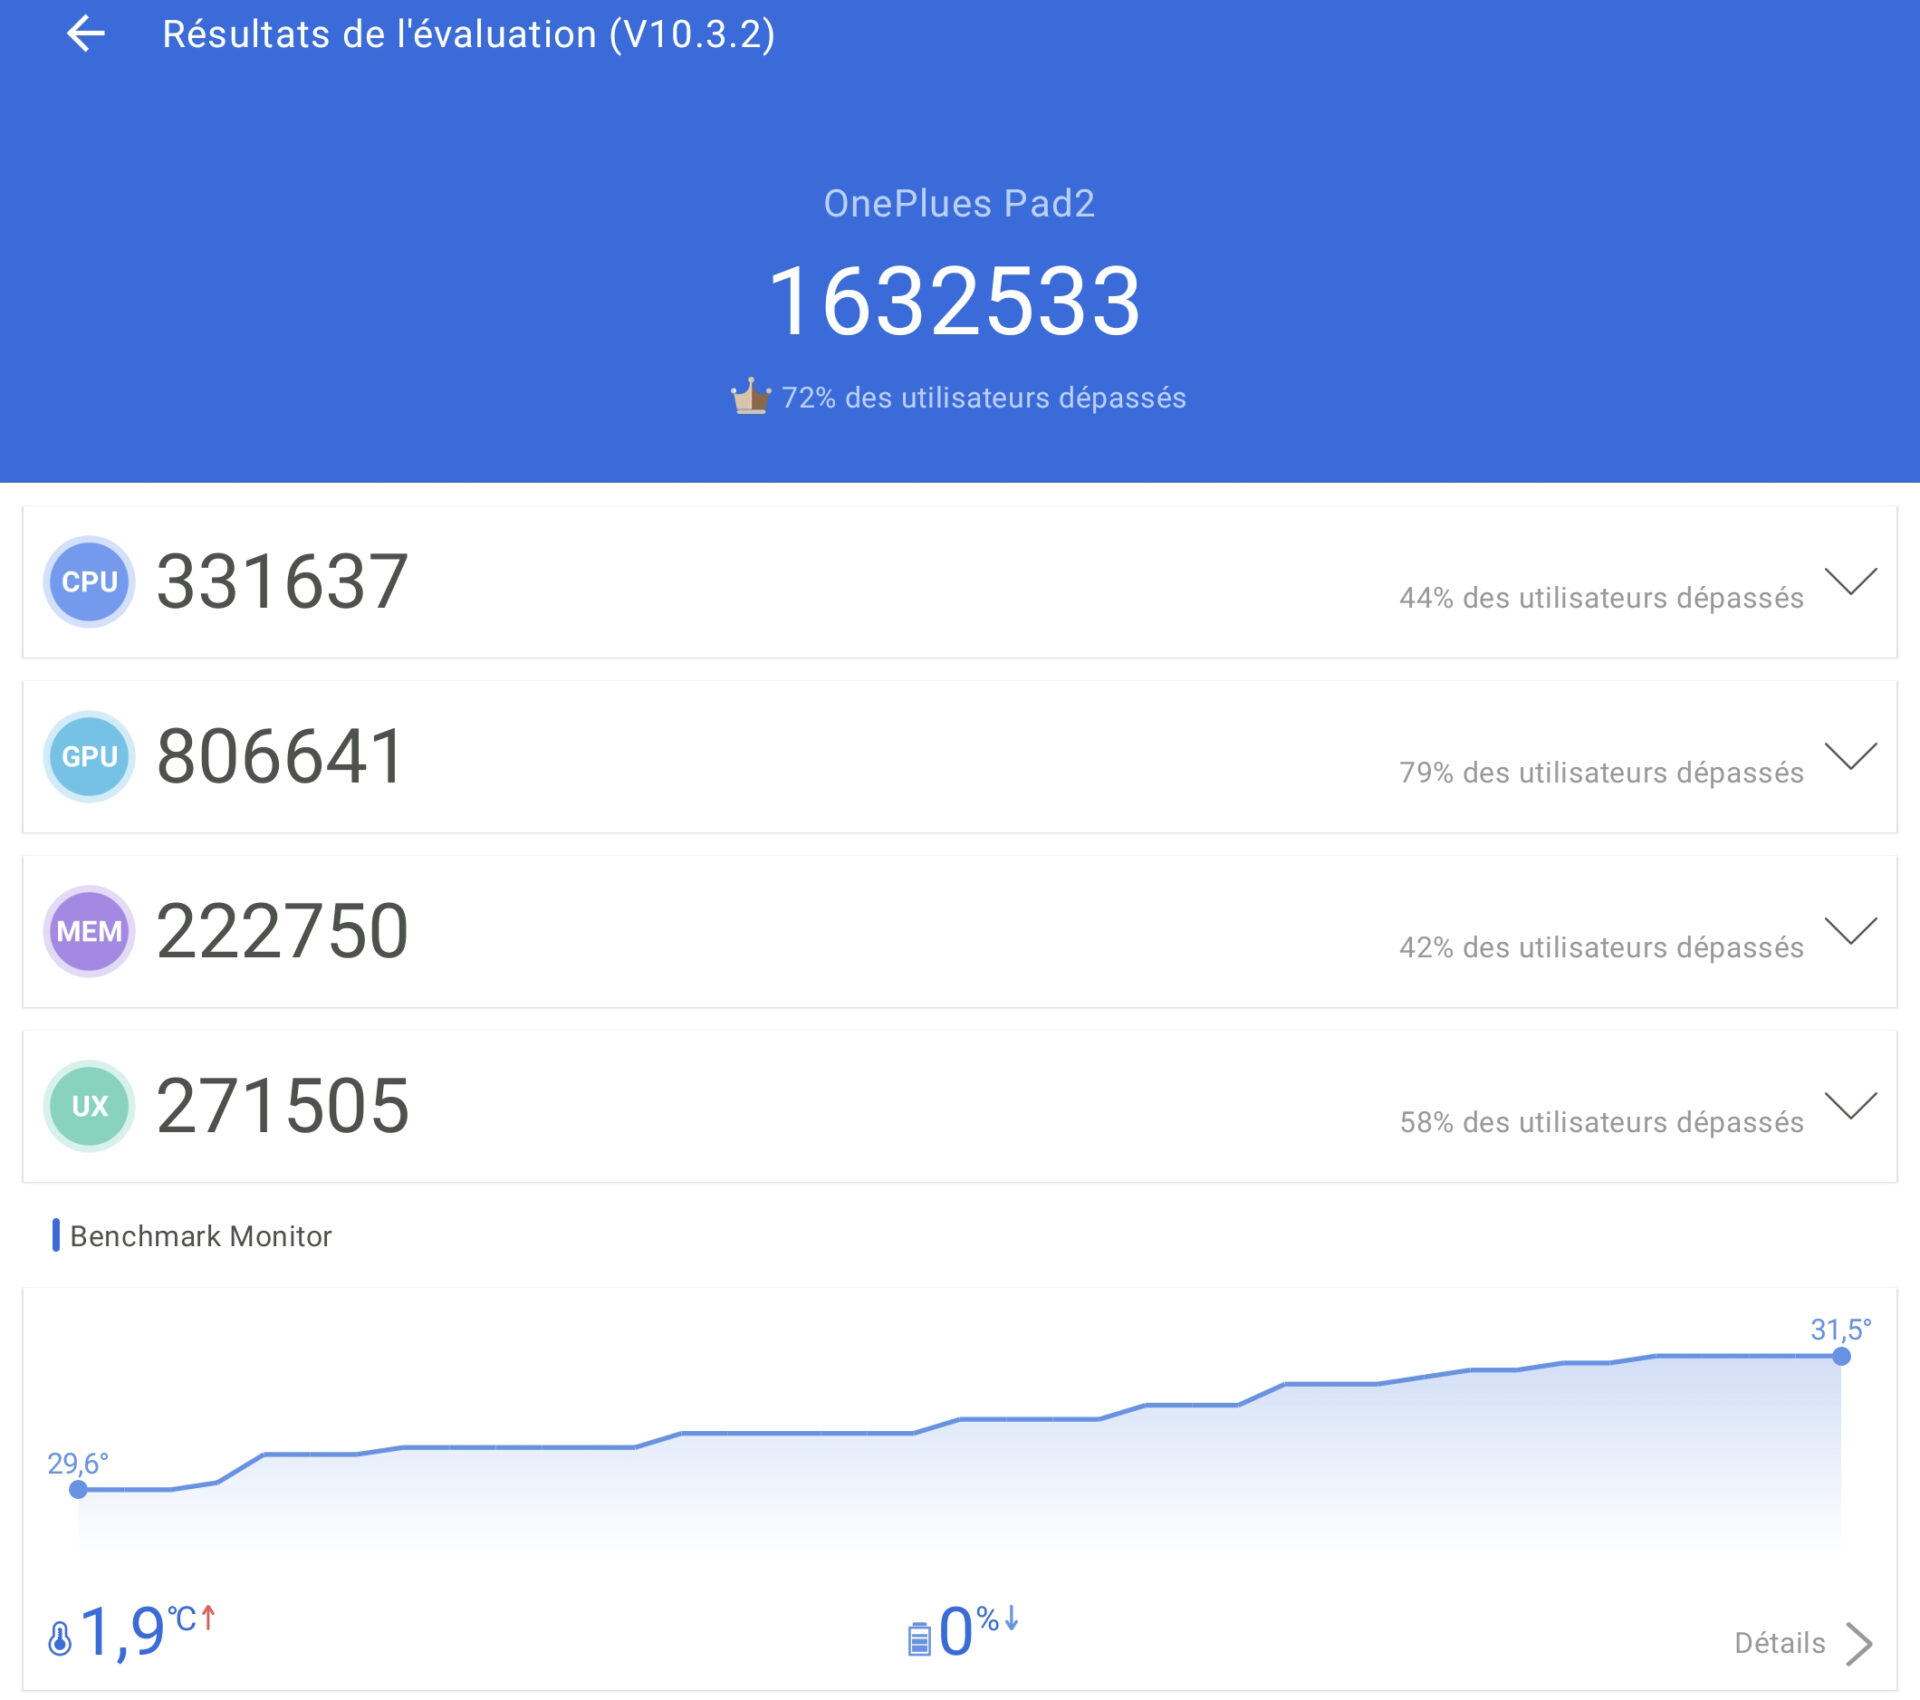Screen dimensions: 1920x1700
Task: Go back using the arrow icon
Action: (x=86, y=34)
